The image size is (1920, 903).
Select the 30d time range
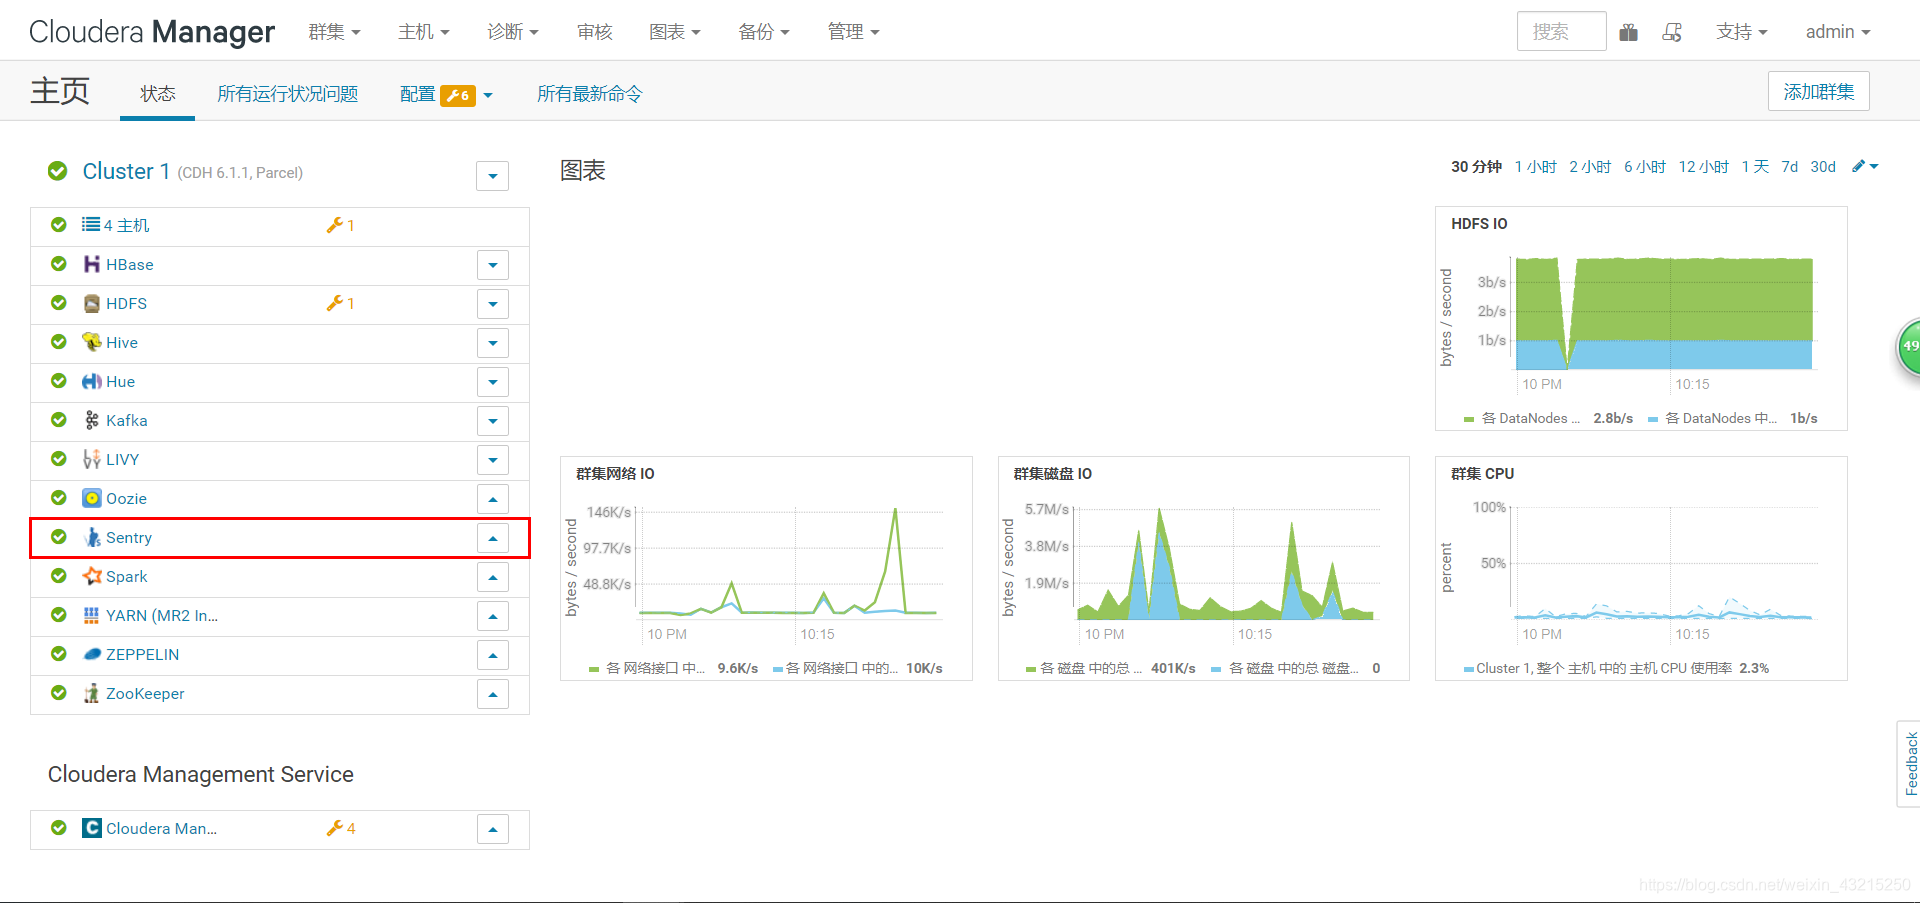click(x=1823, y=167)
